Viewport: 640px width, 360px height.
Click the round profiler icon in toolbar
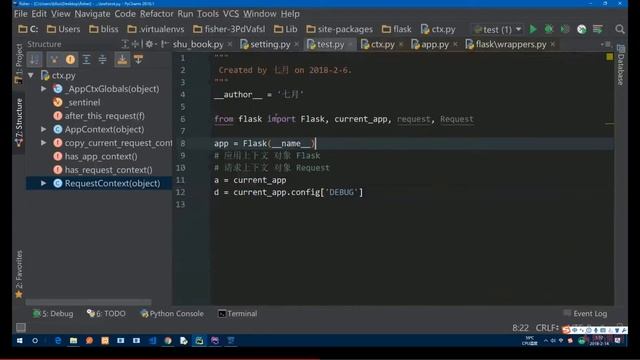(x=582, y=29)
